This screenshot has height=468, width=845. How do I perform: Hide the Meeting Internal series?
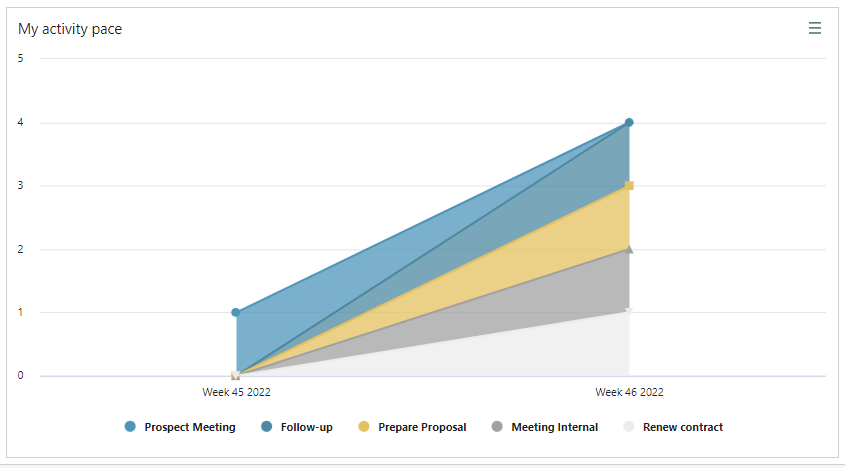[545, 427]
